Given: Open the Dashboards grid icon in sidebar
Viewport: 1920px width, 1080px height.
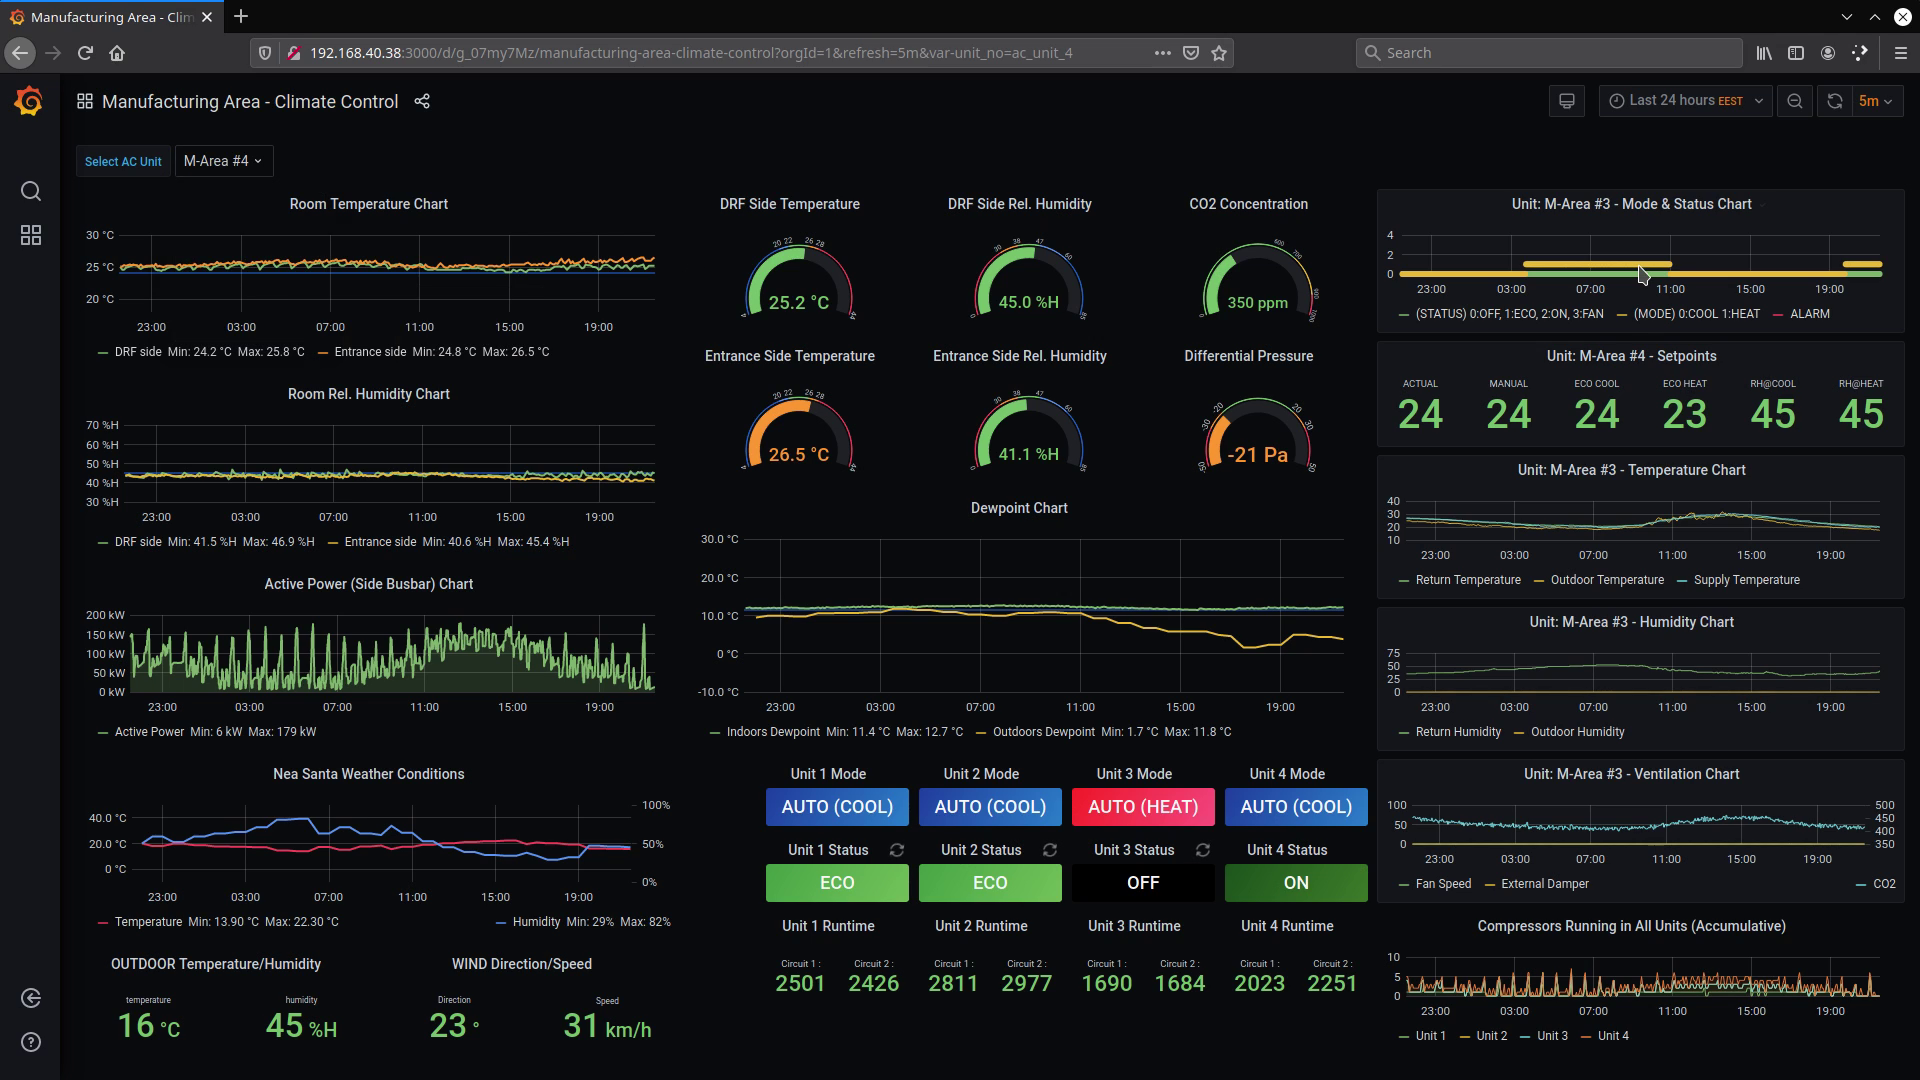Looking at the screenshot, I should point(31,235).
